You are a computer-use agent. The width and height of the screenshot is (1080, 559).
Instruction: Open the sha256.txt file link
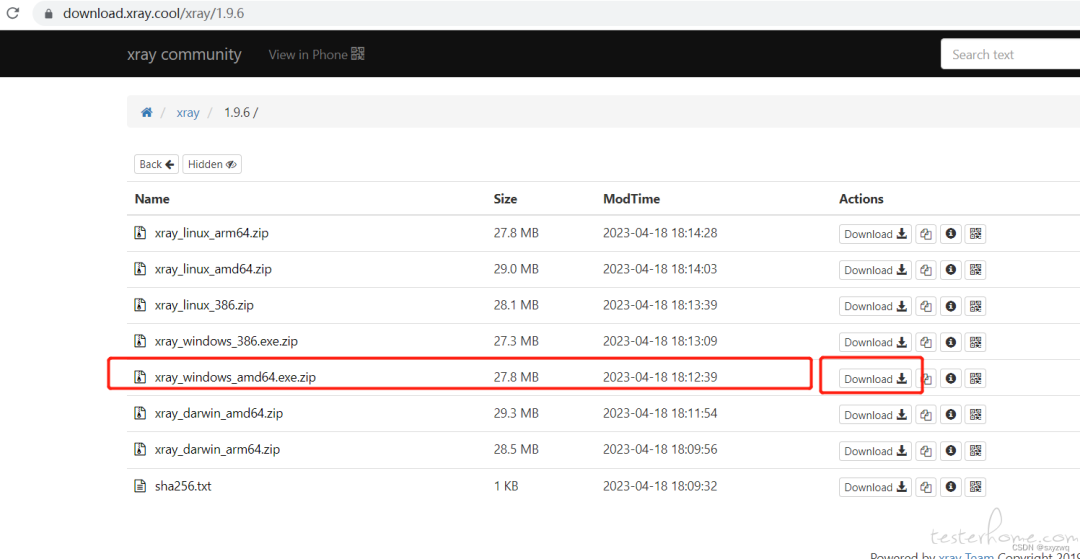click(183, 486)
